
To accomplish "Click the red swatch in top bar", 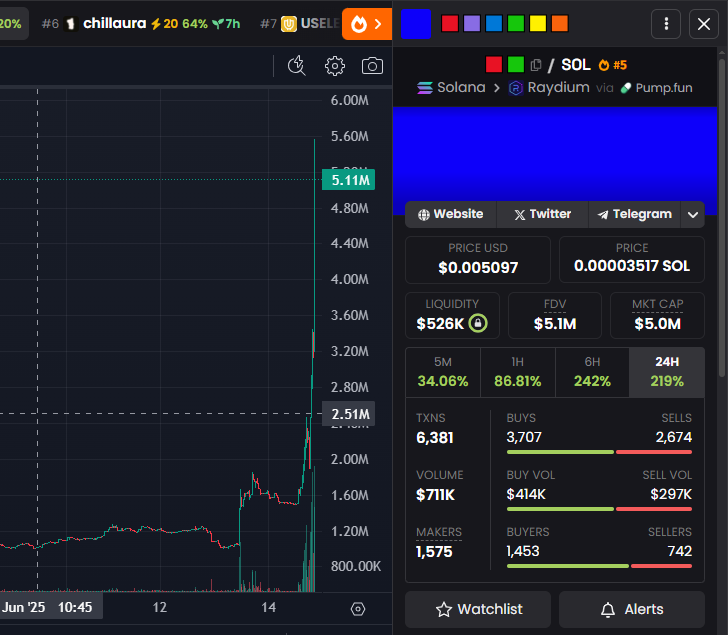I will click(x=449, y=24).
